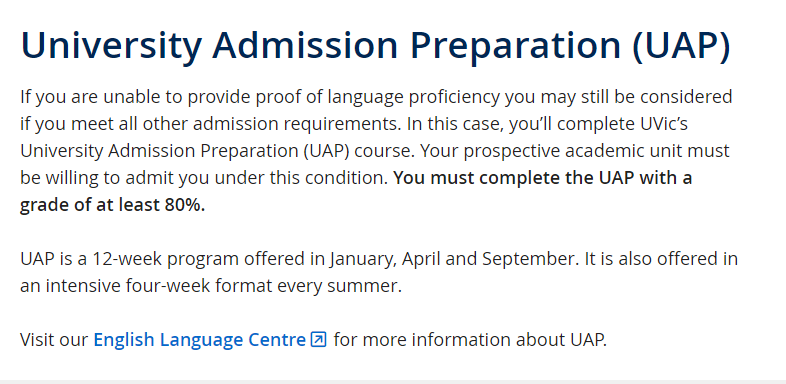Viewport: 786px width, 384px height.
Task: Click 'for more information about UAP' text
Action: click(470, 339)
